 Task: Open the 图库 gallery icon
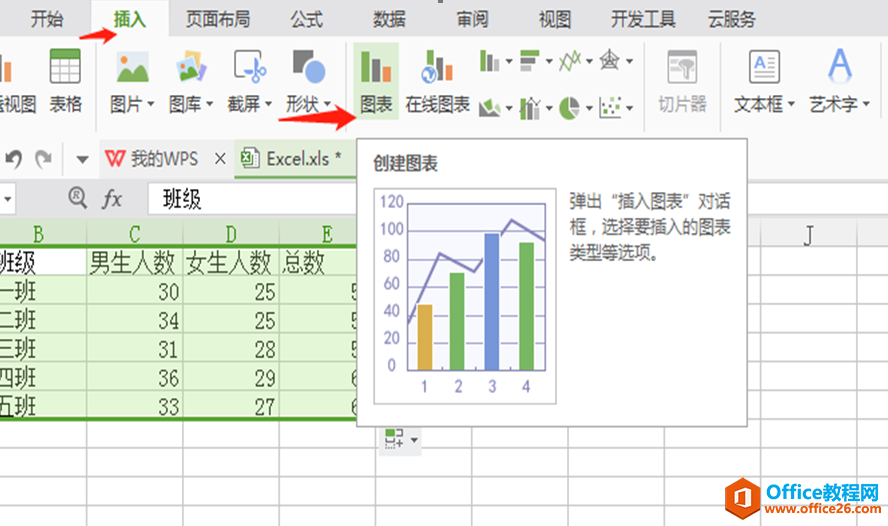[191, 67]
